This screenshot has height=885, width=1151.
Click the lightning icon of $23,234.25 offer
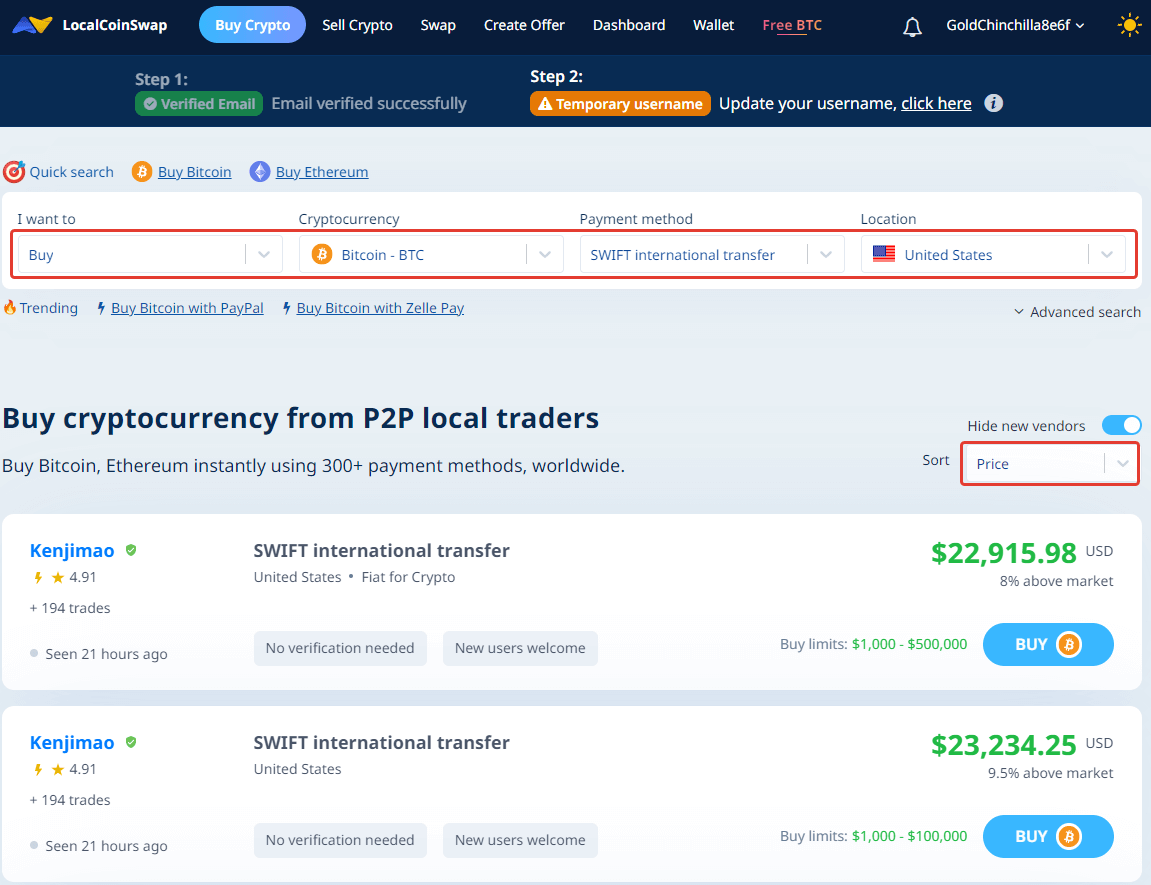click(x=38, y=770)
